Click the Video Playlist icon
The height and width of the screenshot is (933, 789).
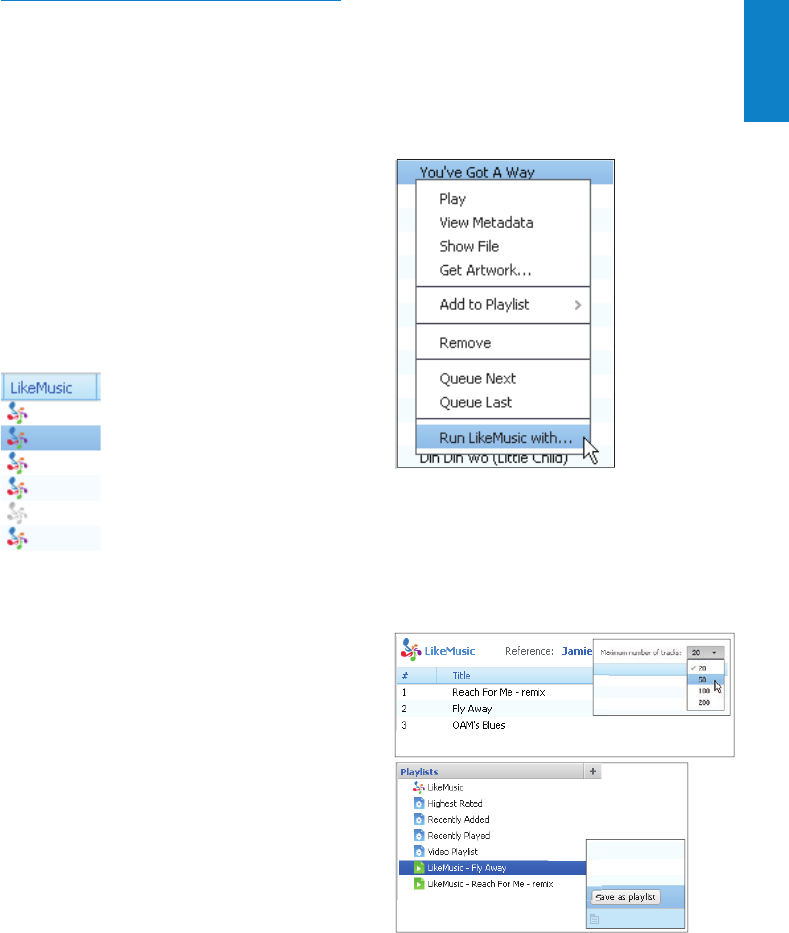point(419,851)
